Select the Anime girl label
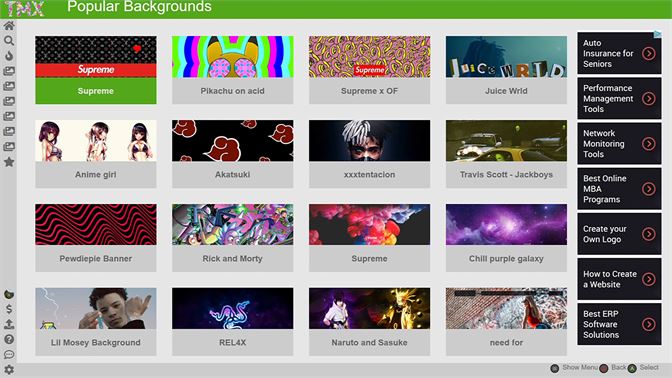The image size is (672, 378). click(96, 174)
